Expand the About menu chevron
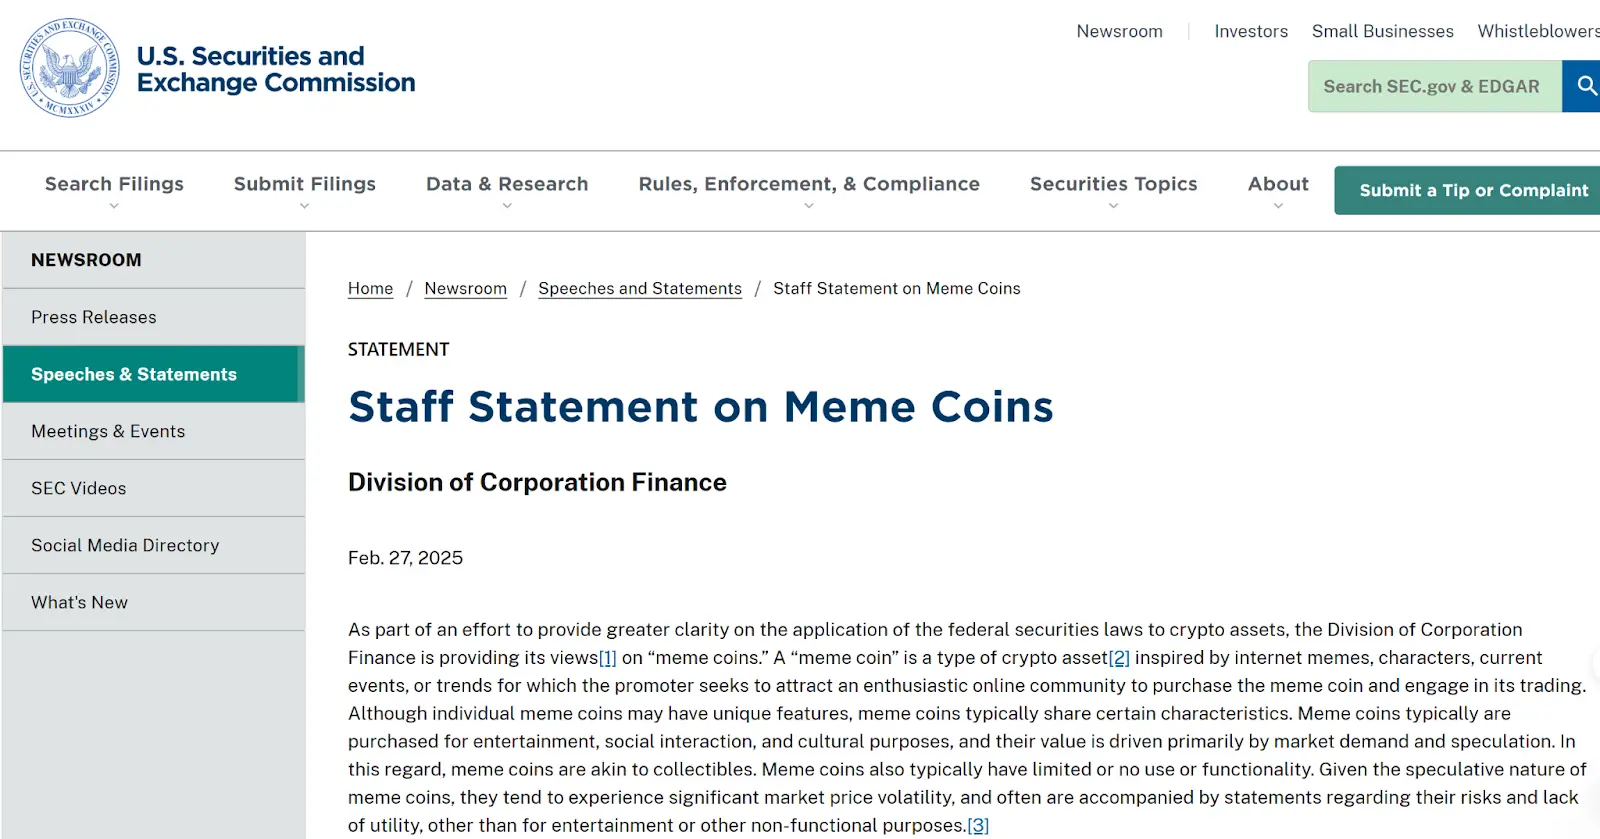Image resolution: width=1600 pixels, height=839 pixels. pos(1278,206)
